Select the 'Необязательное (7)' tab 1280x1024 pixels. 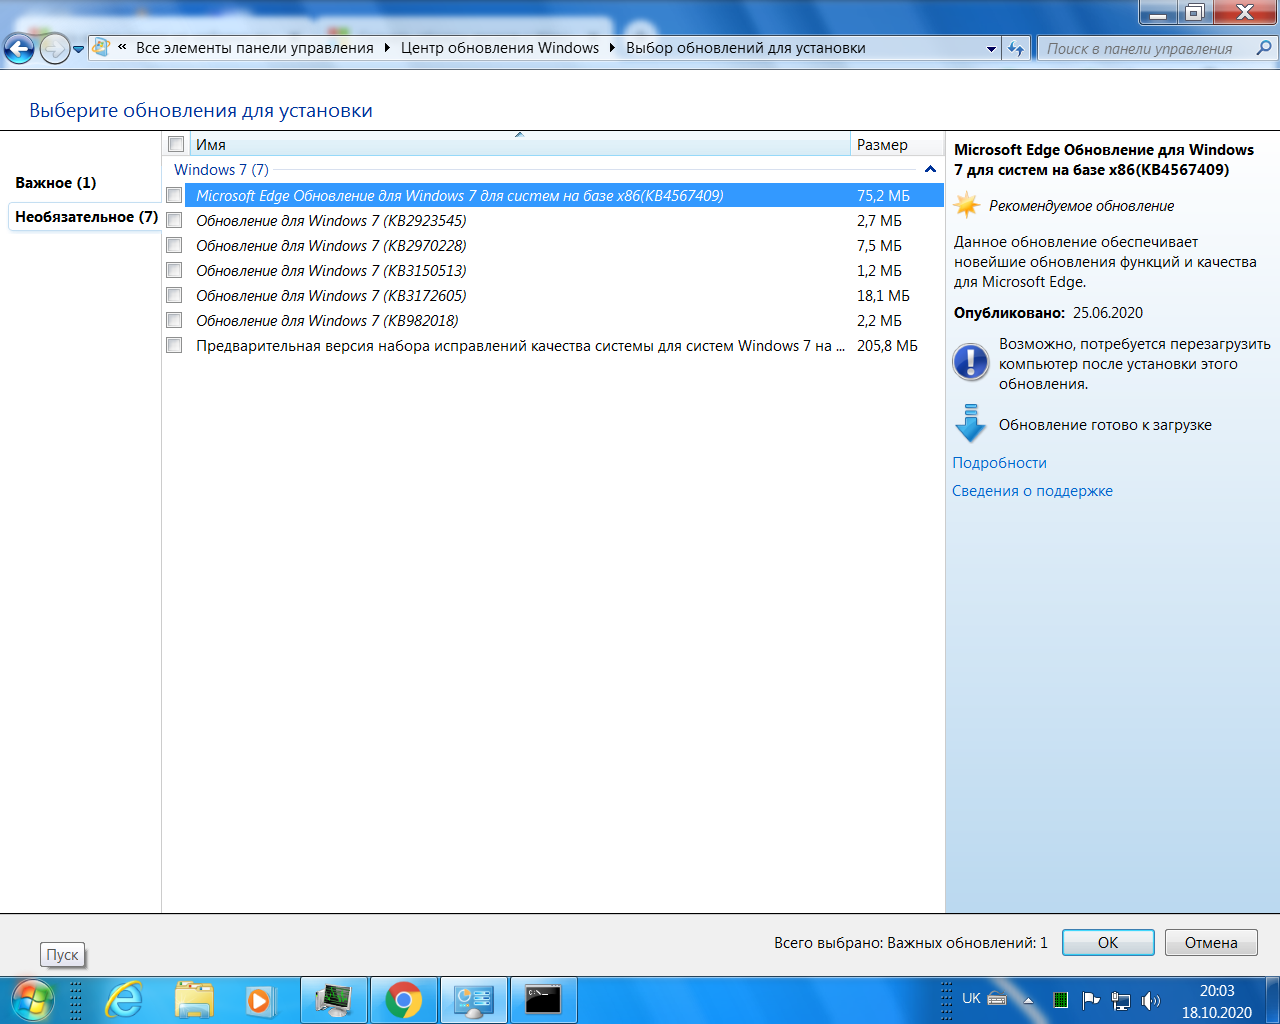coord(86,217)
